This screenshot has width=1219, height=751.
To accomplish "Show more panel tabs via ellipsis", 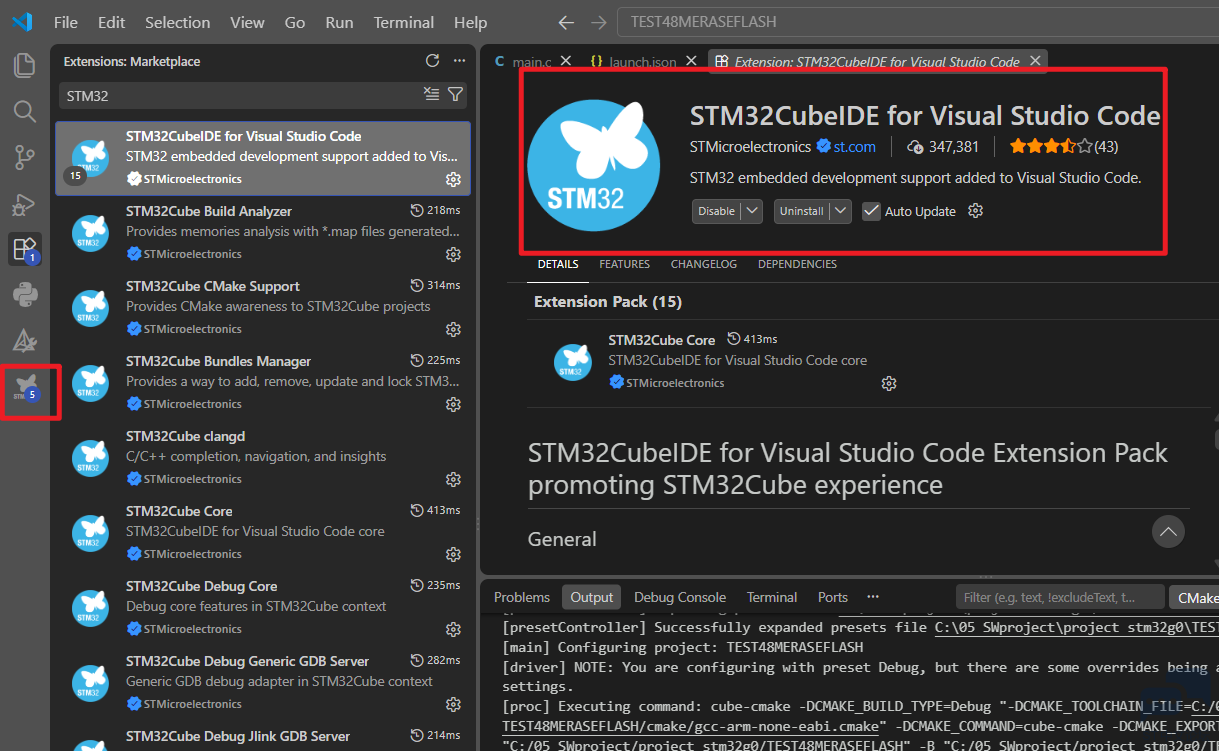I will [873, 597].
